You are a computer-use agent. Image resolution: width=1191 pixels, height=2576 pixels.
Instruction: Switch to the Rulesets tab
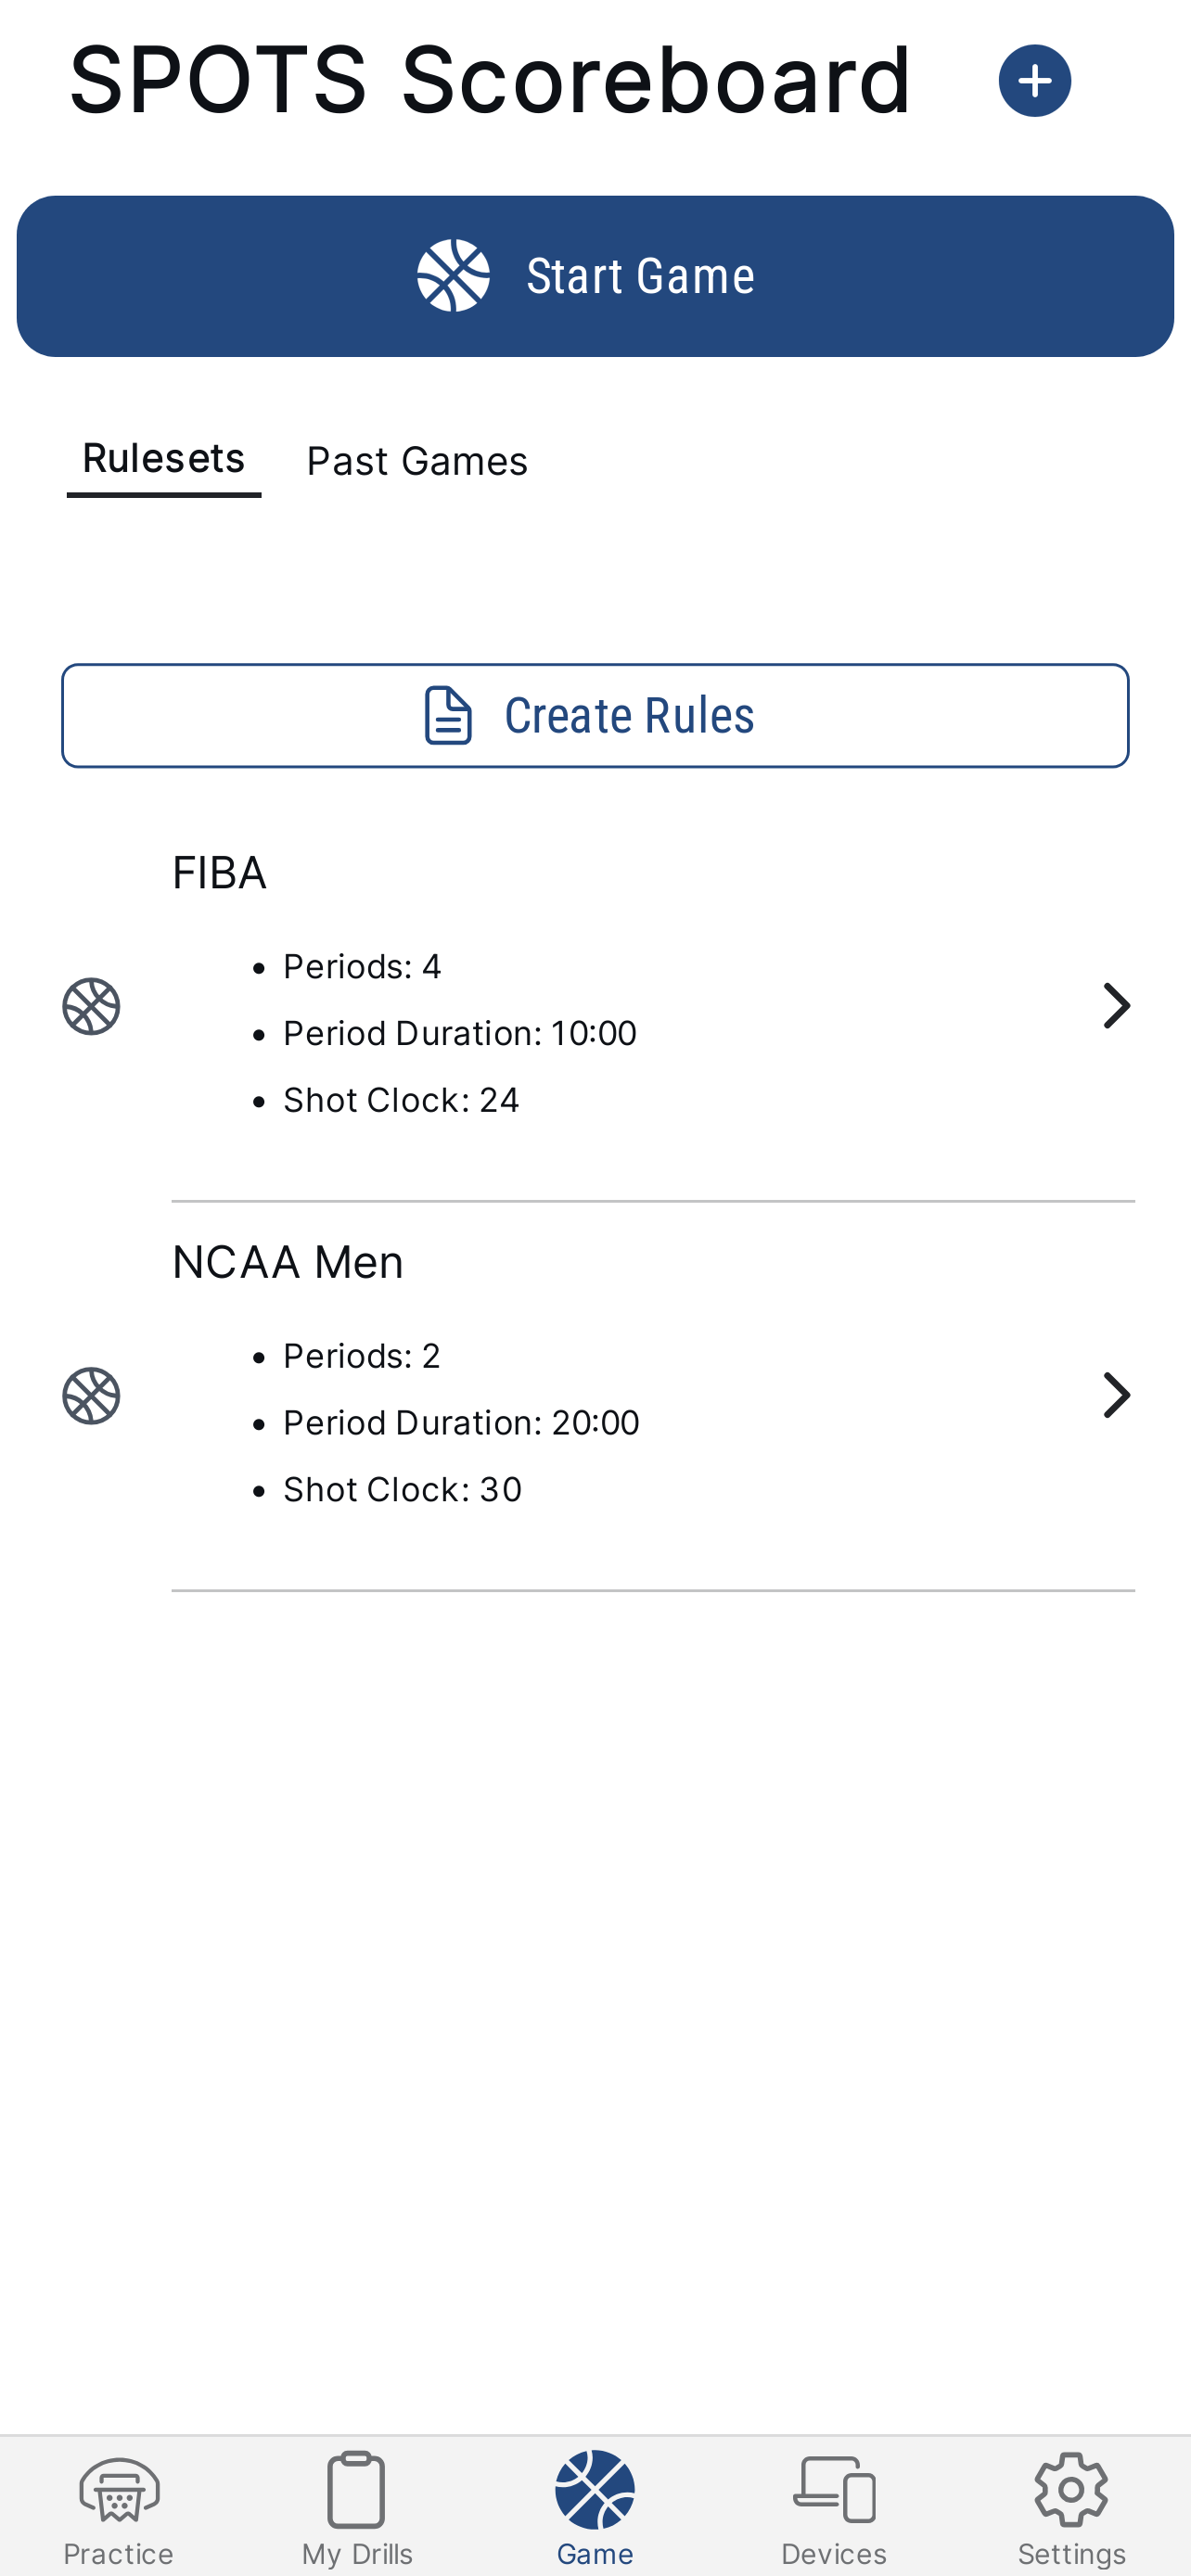(x=164, y=459)
